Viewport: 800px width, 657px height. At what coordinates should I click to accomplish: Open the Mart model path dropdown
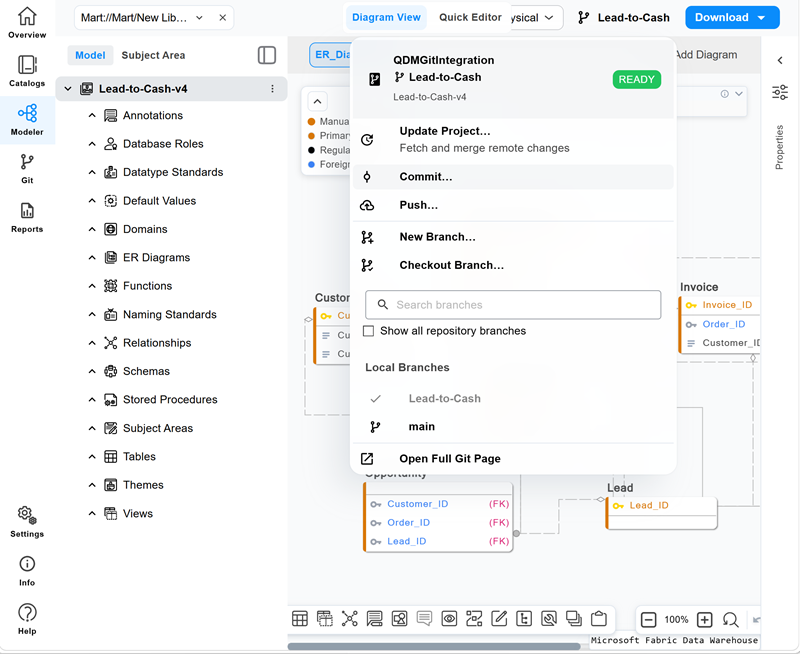199,18
